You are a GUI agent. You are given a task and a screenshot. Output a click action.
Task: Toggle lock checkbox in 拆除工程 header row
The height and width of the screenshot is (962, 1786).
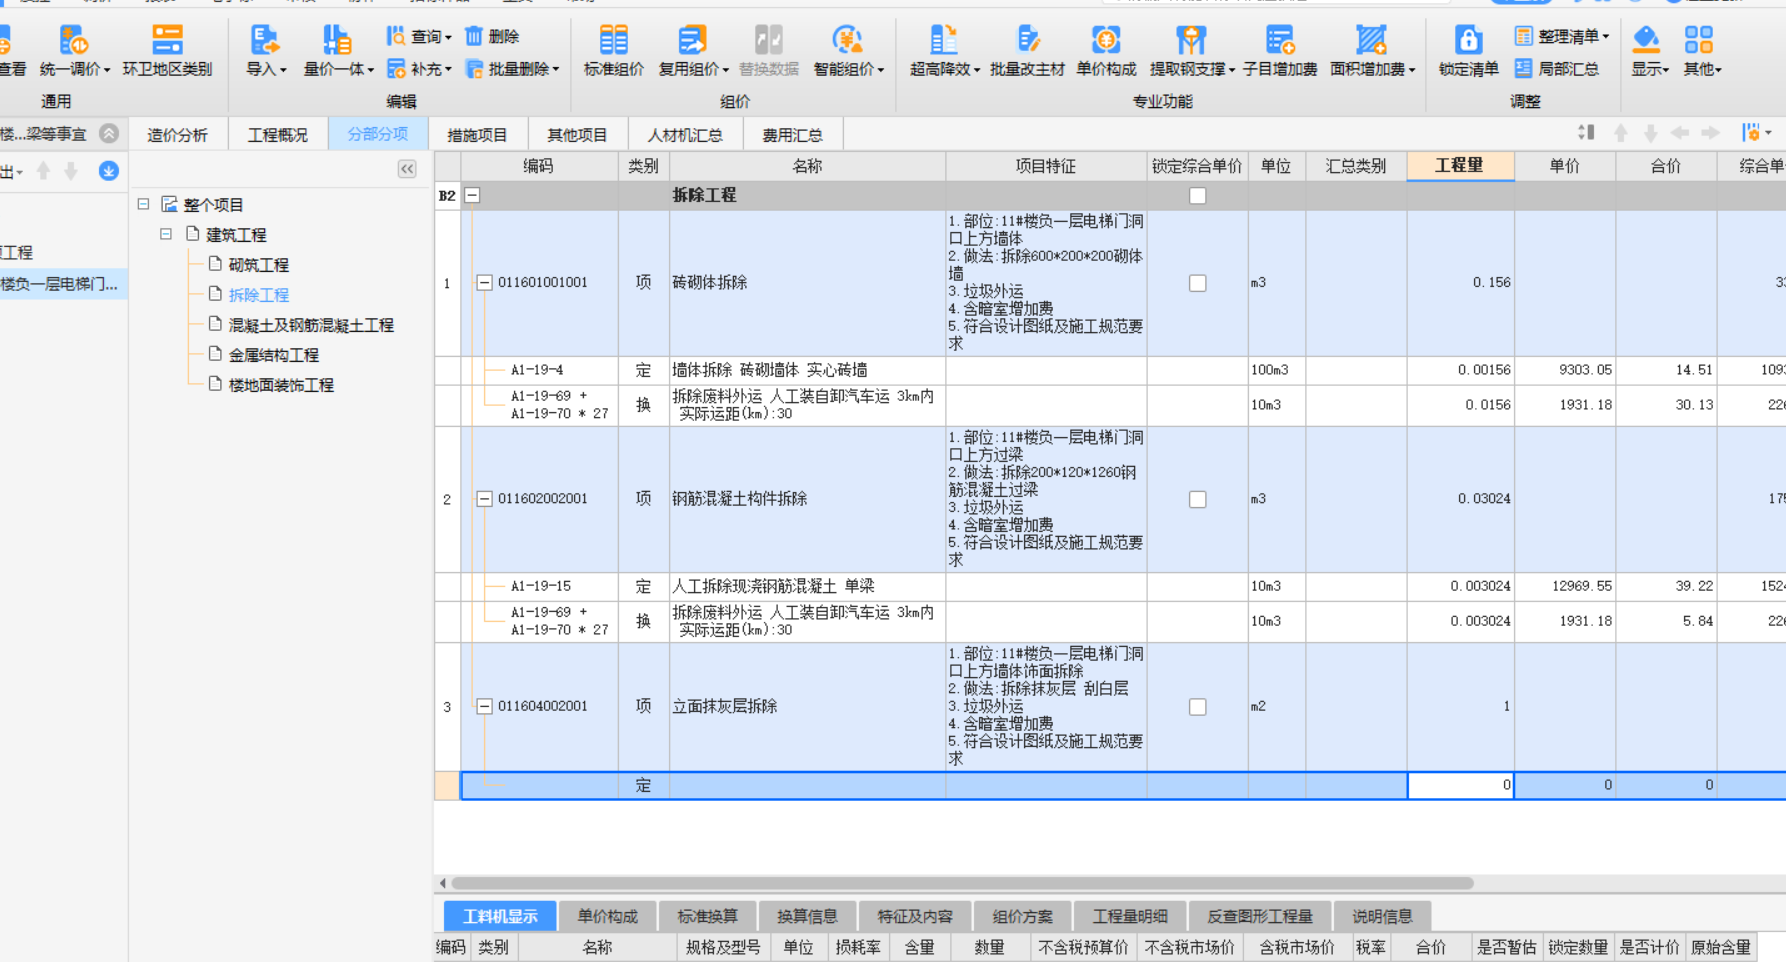pyautogui.click(x=1197, y=196)
